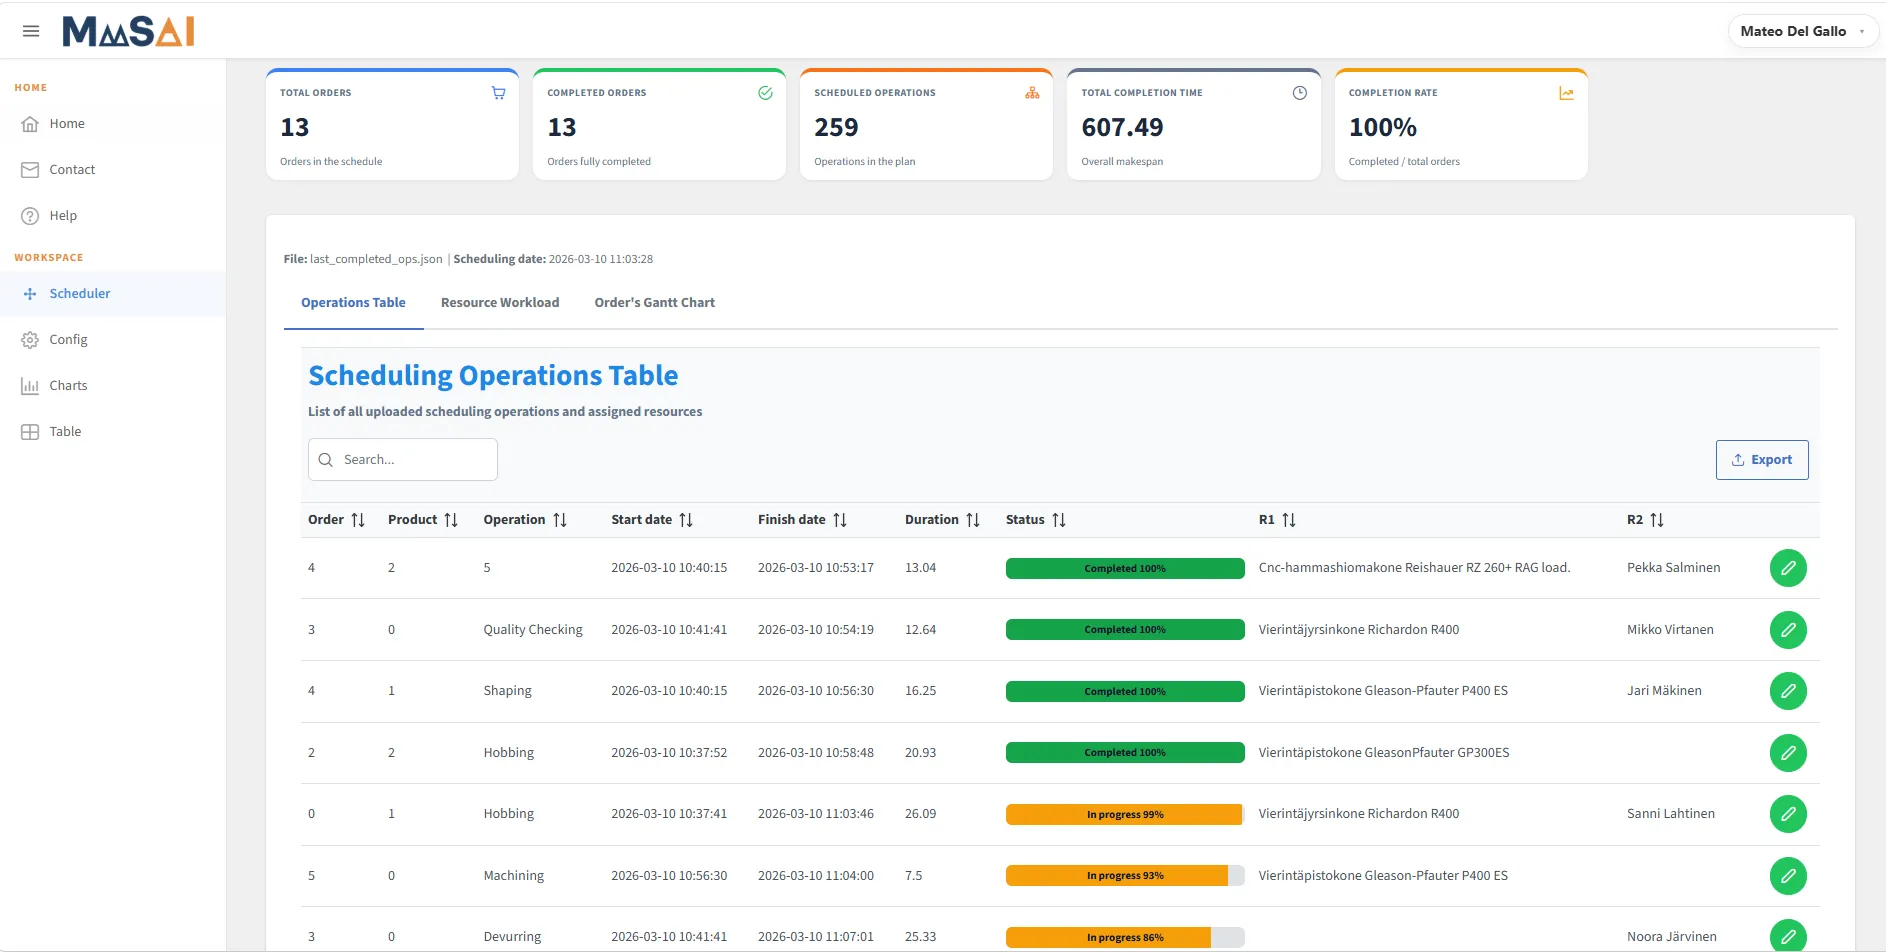The image size is (1886, 952).
Task: Switch to Order's Gantt Chart tab
Action: pyautogui.click(x=655, y=303)
